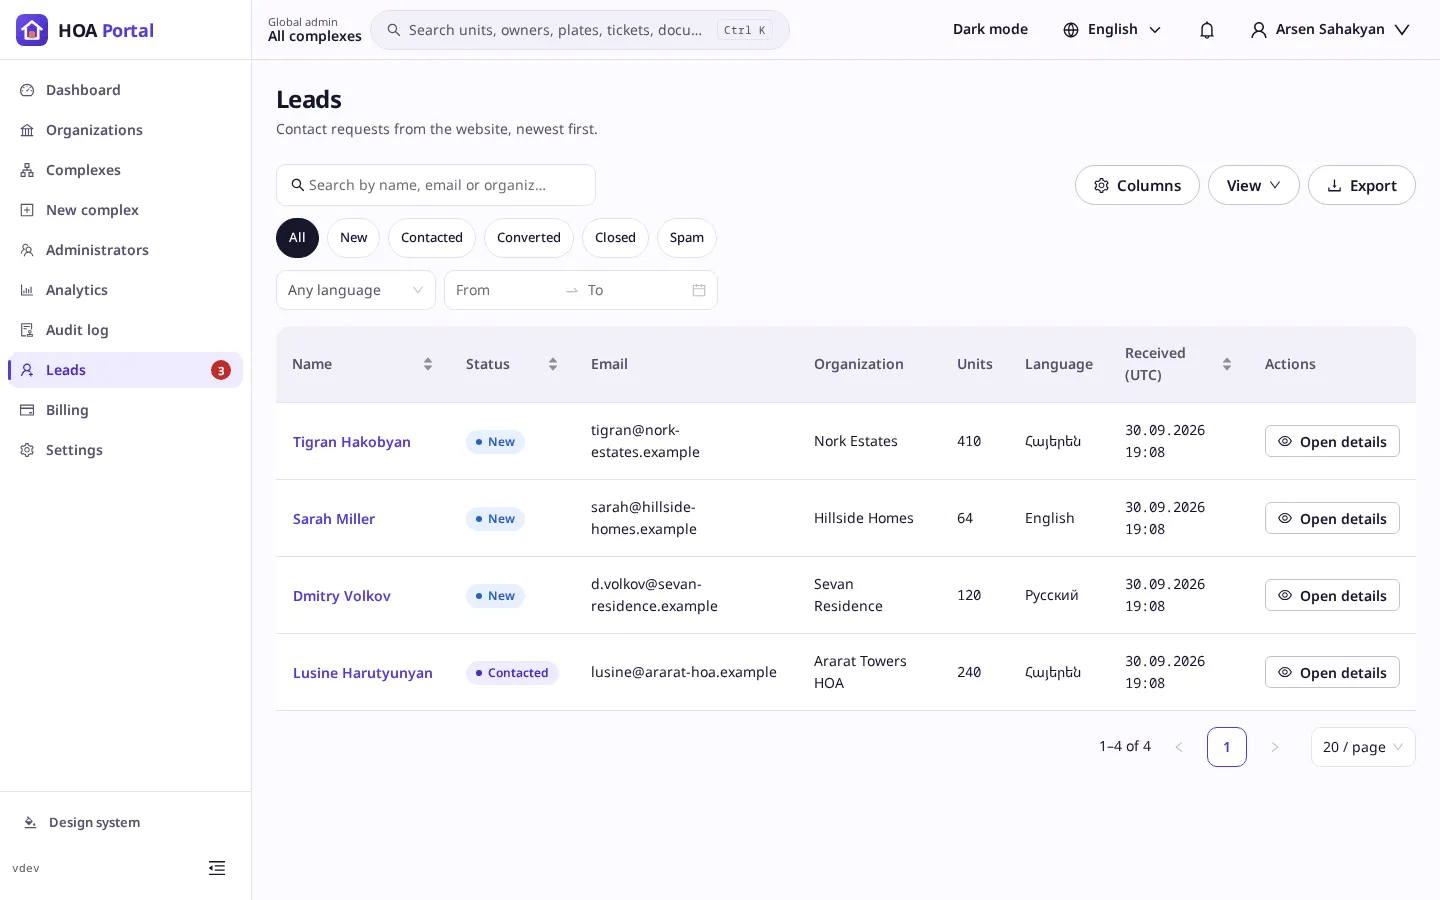Open Dmitry Volkov lead link
Image resolution: width=1440 pixels, height=900 pixels.
coord(342,596)
